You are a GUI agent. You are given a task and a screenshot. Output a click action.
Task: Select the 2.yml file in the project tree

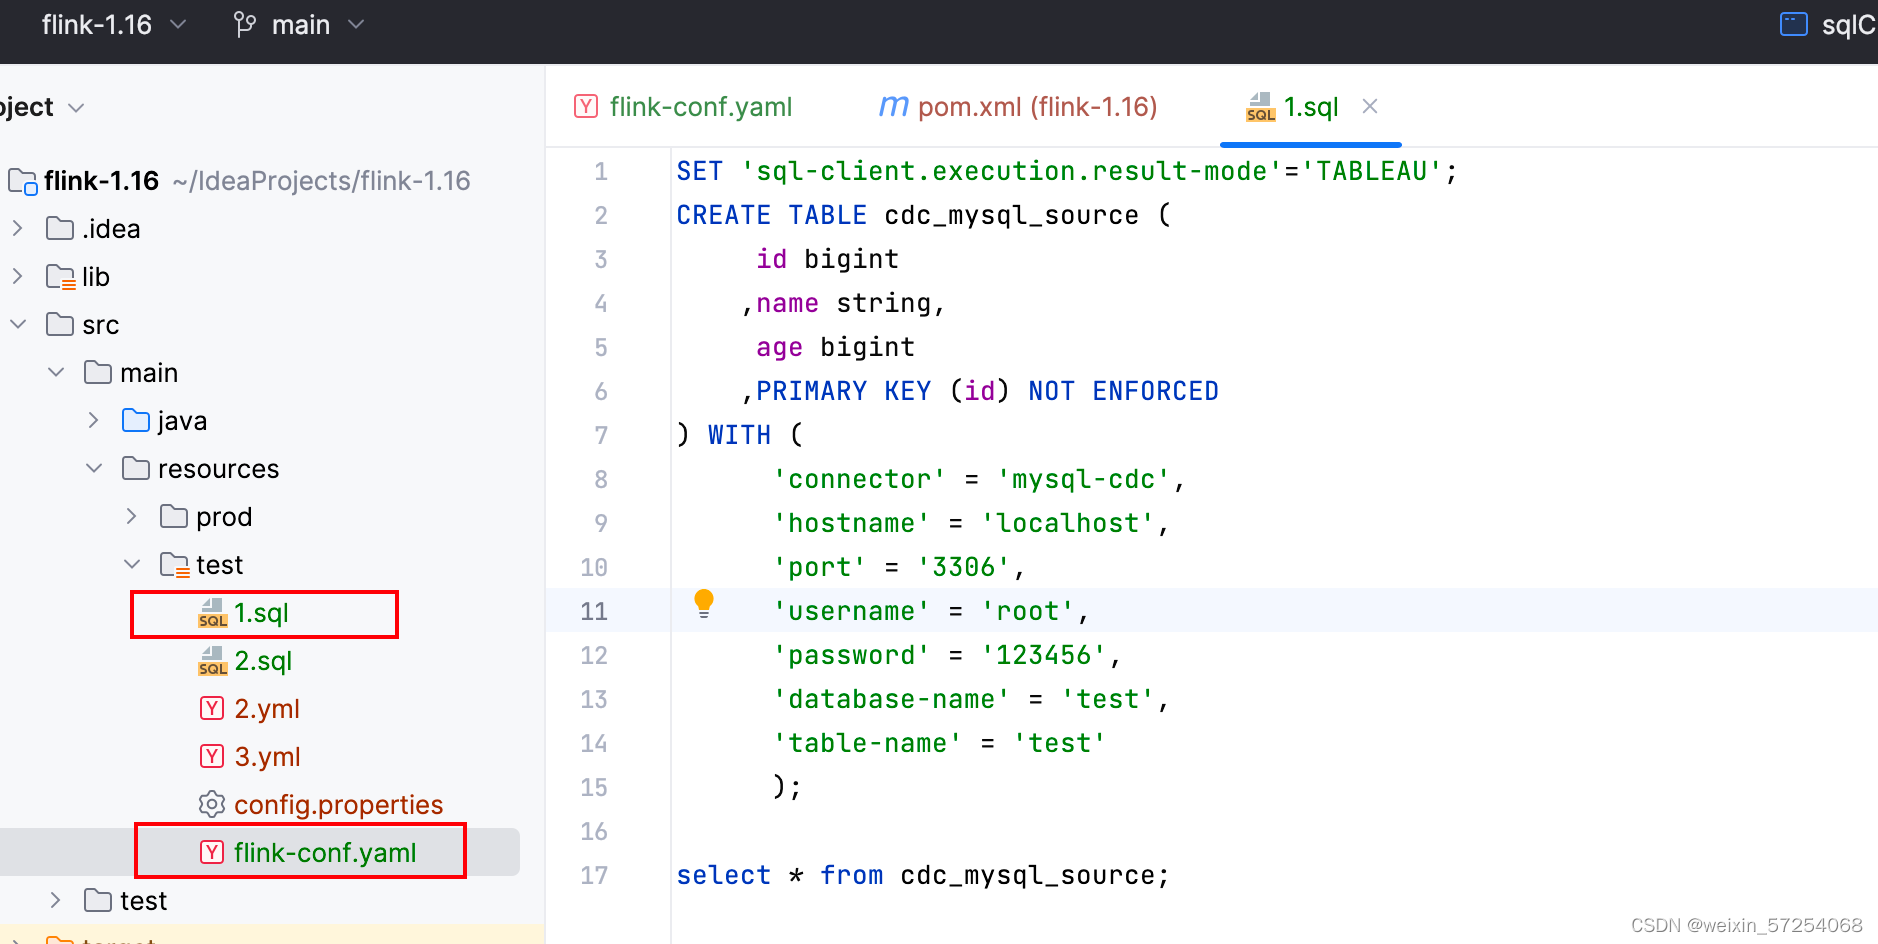click(x=267, y=708)
